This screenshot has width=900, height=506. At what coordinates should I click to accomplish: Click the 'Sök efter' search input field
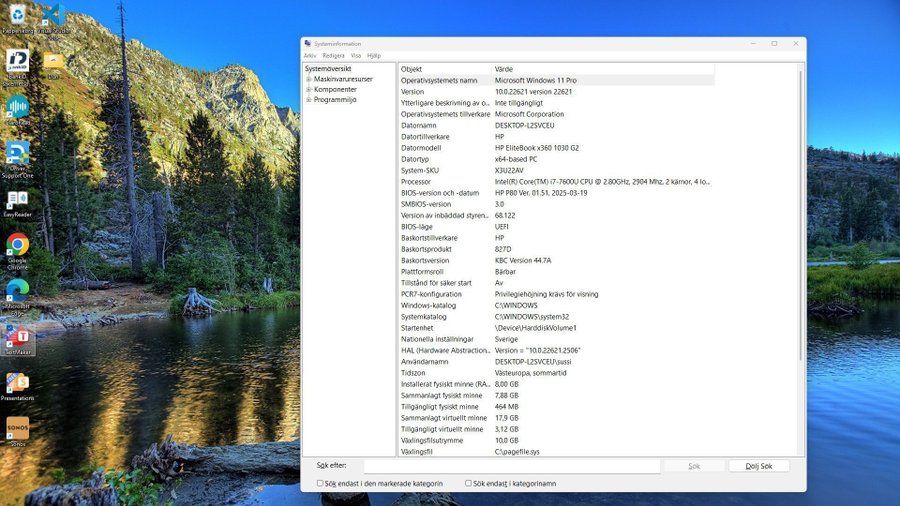512,466
